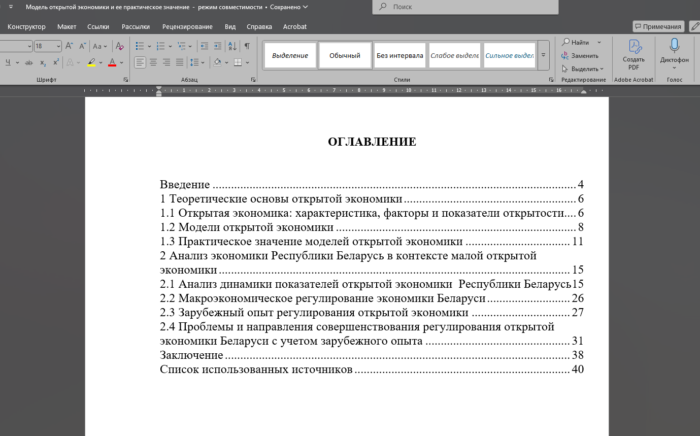
Task: Open the underline style dropdown arrow
Action: coord(17,62)
